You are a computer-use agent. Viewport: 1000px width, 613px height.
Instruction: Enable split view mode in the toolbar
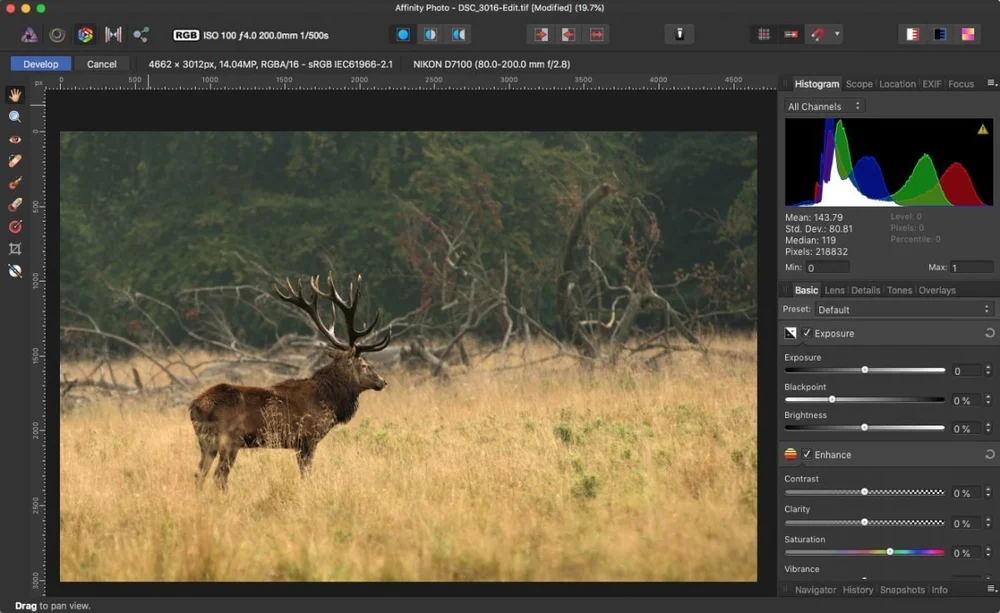click(430, 33)
